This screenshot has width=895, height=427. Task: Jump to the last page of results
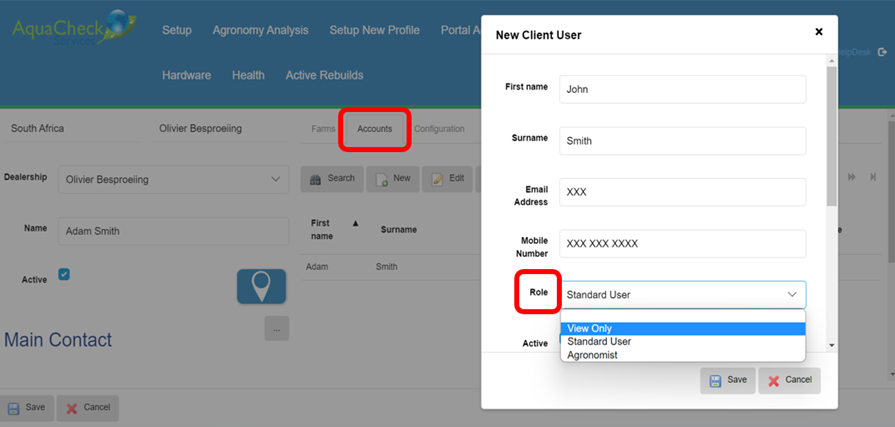873,177
